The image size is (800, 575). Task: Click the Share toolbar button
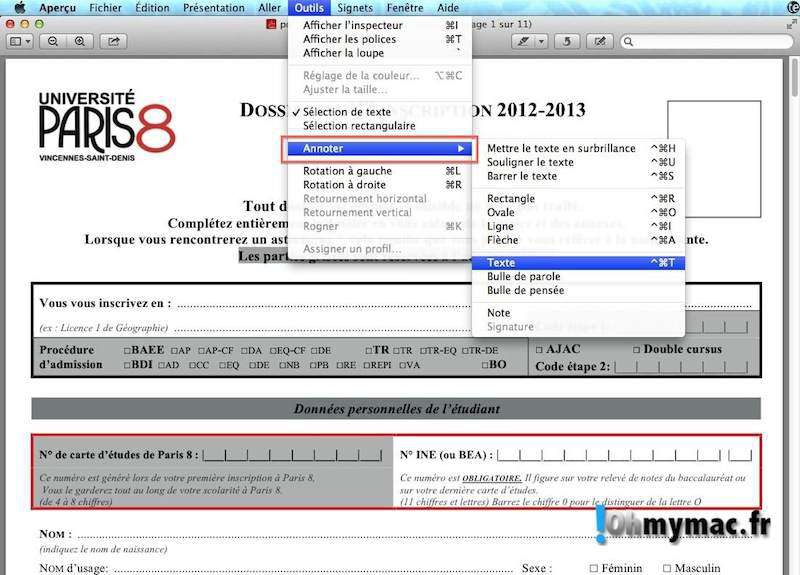point(113,41)
